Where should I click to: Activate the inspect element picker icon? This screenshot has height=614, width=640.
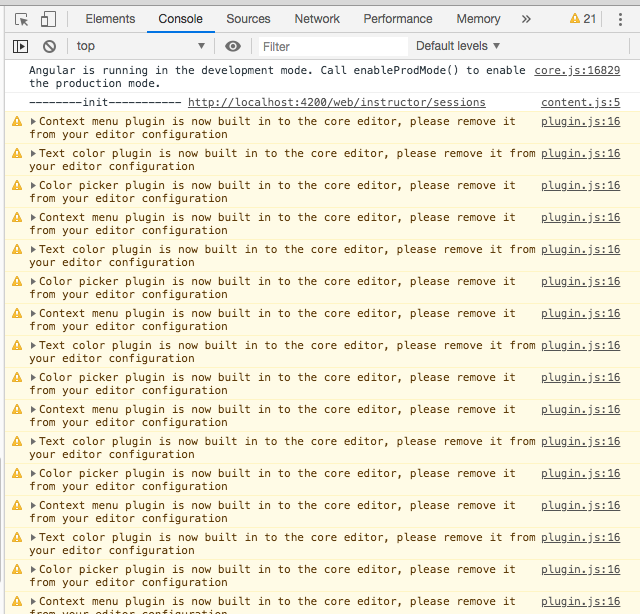pyautogui.click(x=21, y=19)
